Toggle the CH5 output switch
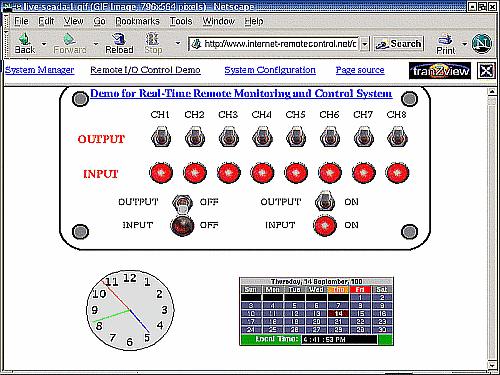 pos(296,137)
